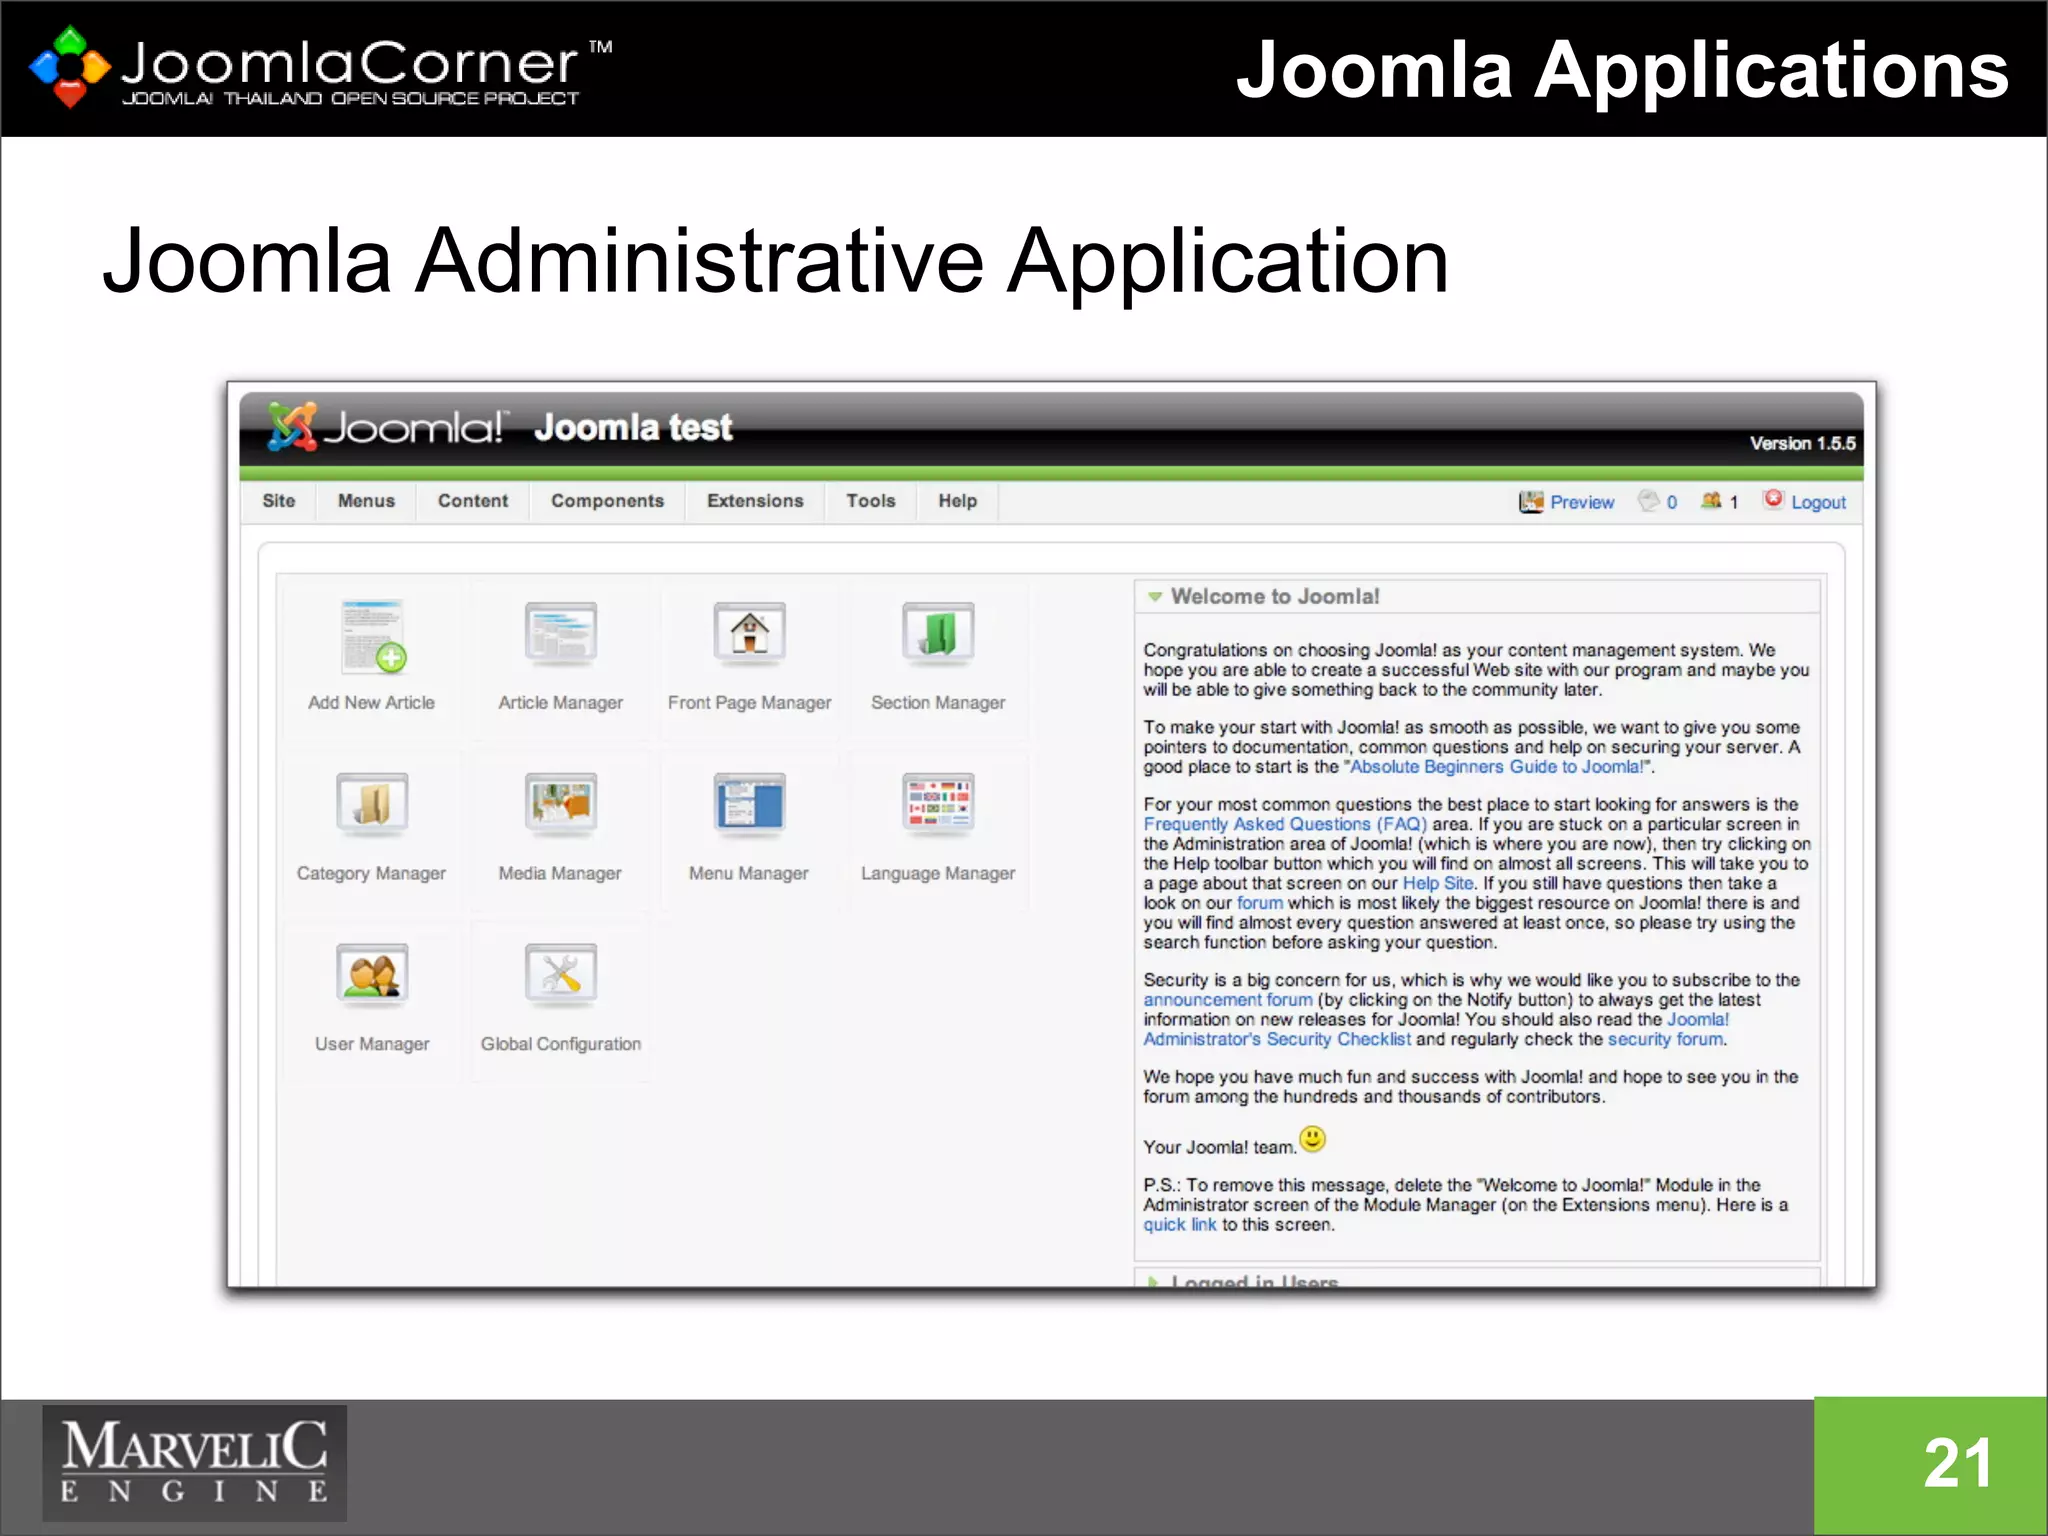Click the smiley face after Your Joomla! team
Screen dimensions: 2048x1536
click(1312, 1139)
